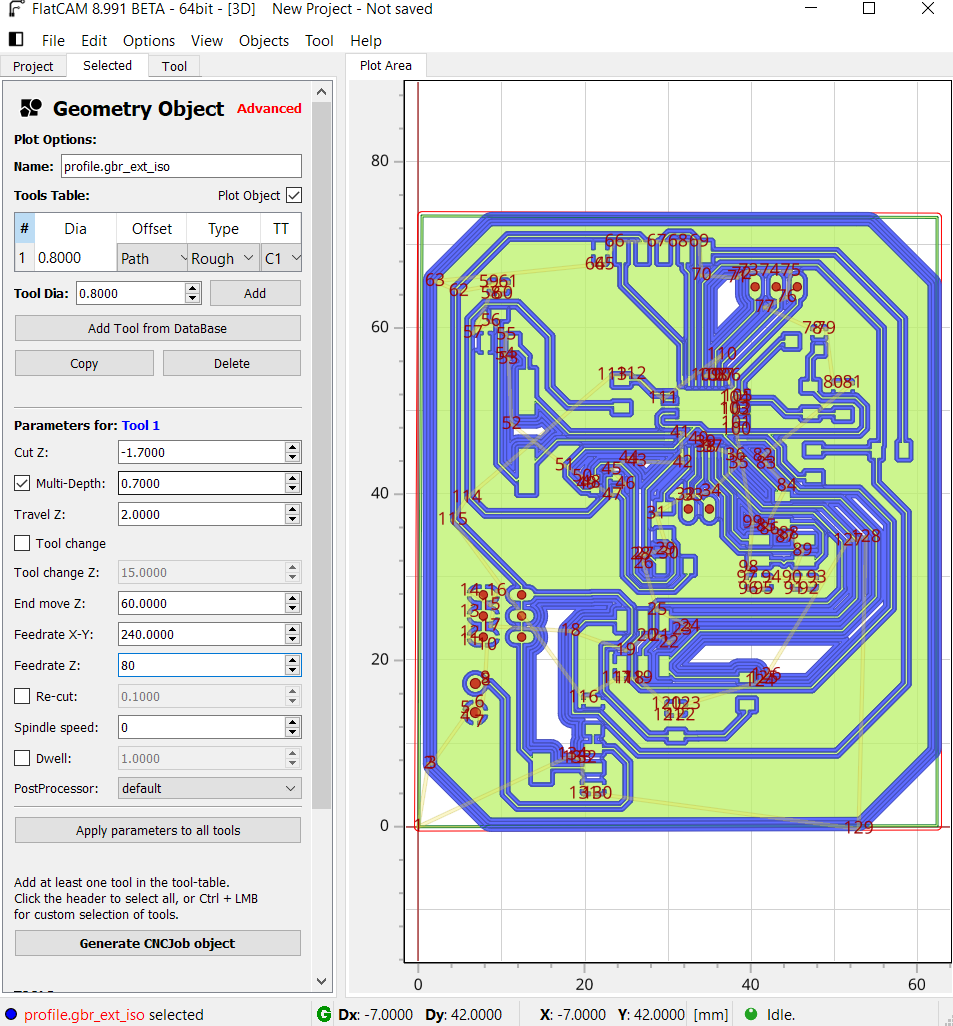953x1026 pixels.
Task: Open the Type Rough dropdown
Action: pyautogui.click(x=223, y=258)
